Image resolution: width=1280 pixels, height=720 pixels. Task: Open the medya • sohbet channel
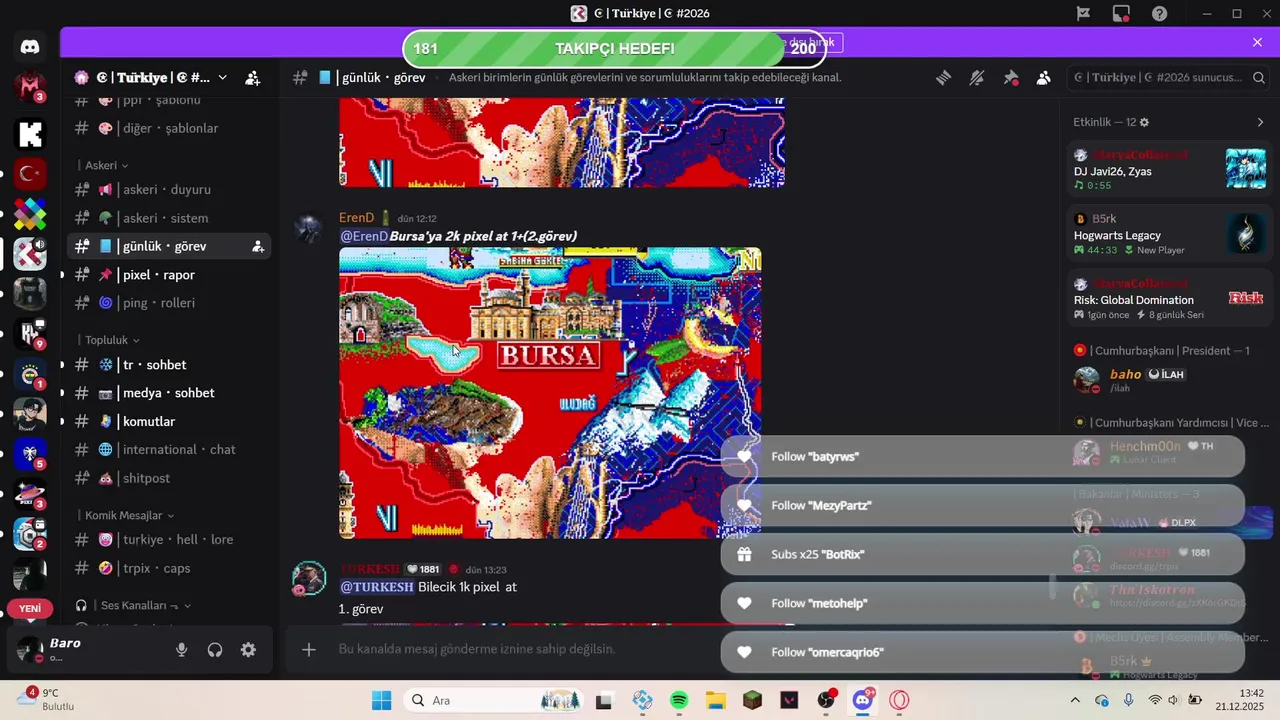tap(168, 393)
